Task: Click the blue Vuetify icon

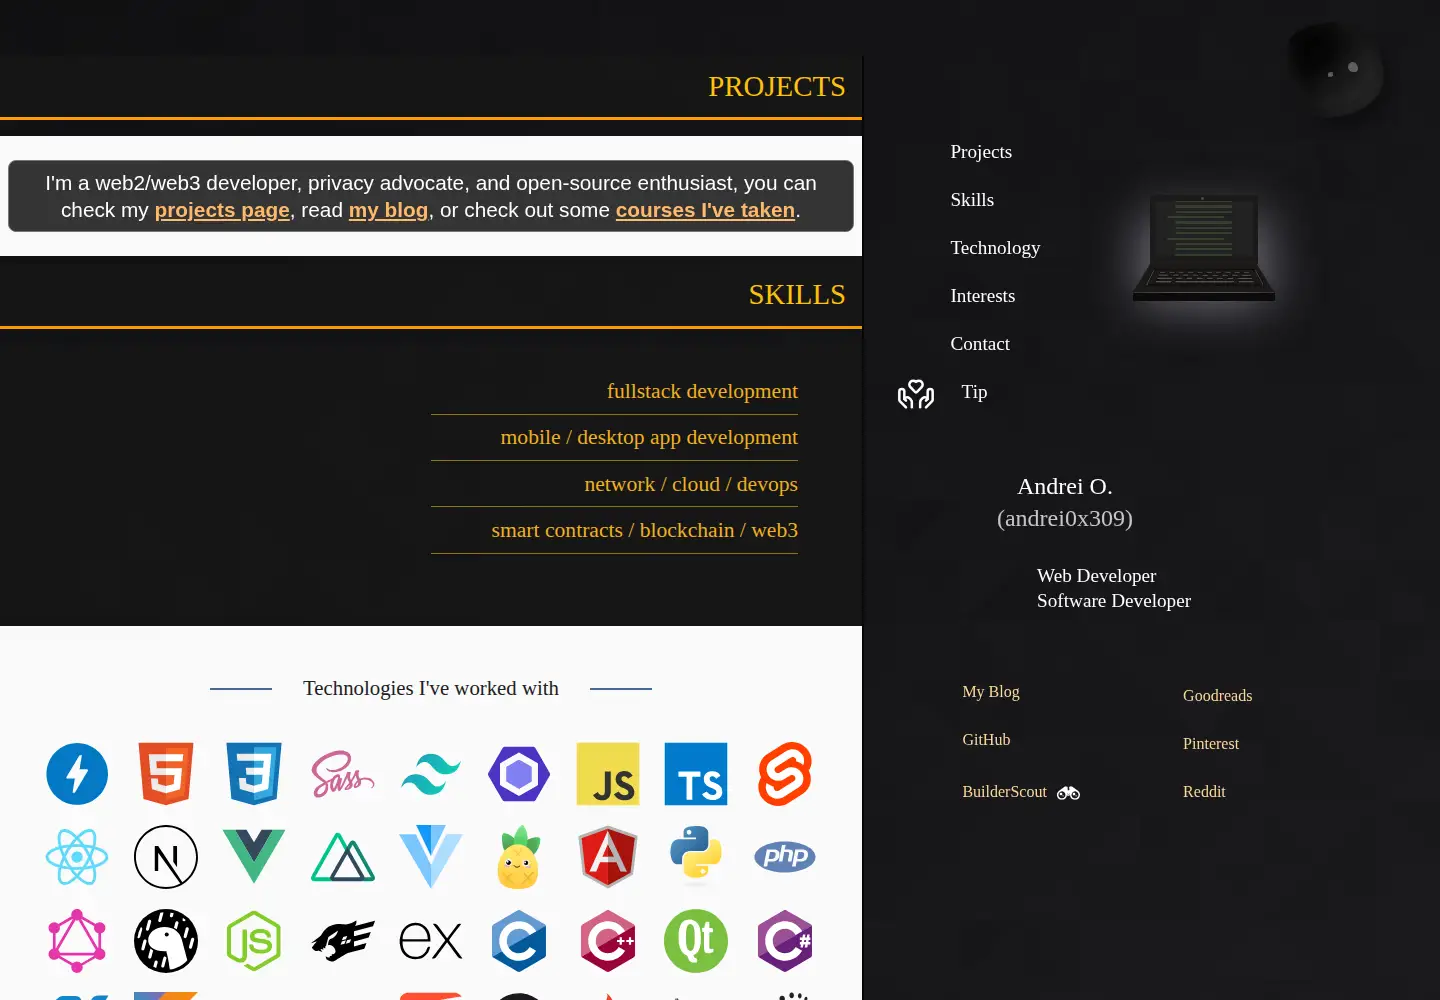Action: click(431, 857)
